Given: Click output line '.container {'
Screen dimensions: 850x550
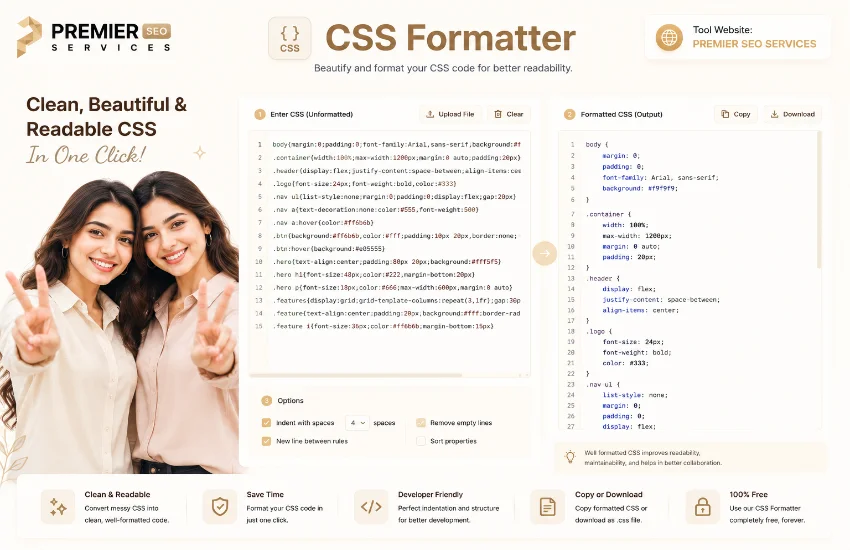Looking at the screenshot, I should [608, 214].
